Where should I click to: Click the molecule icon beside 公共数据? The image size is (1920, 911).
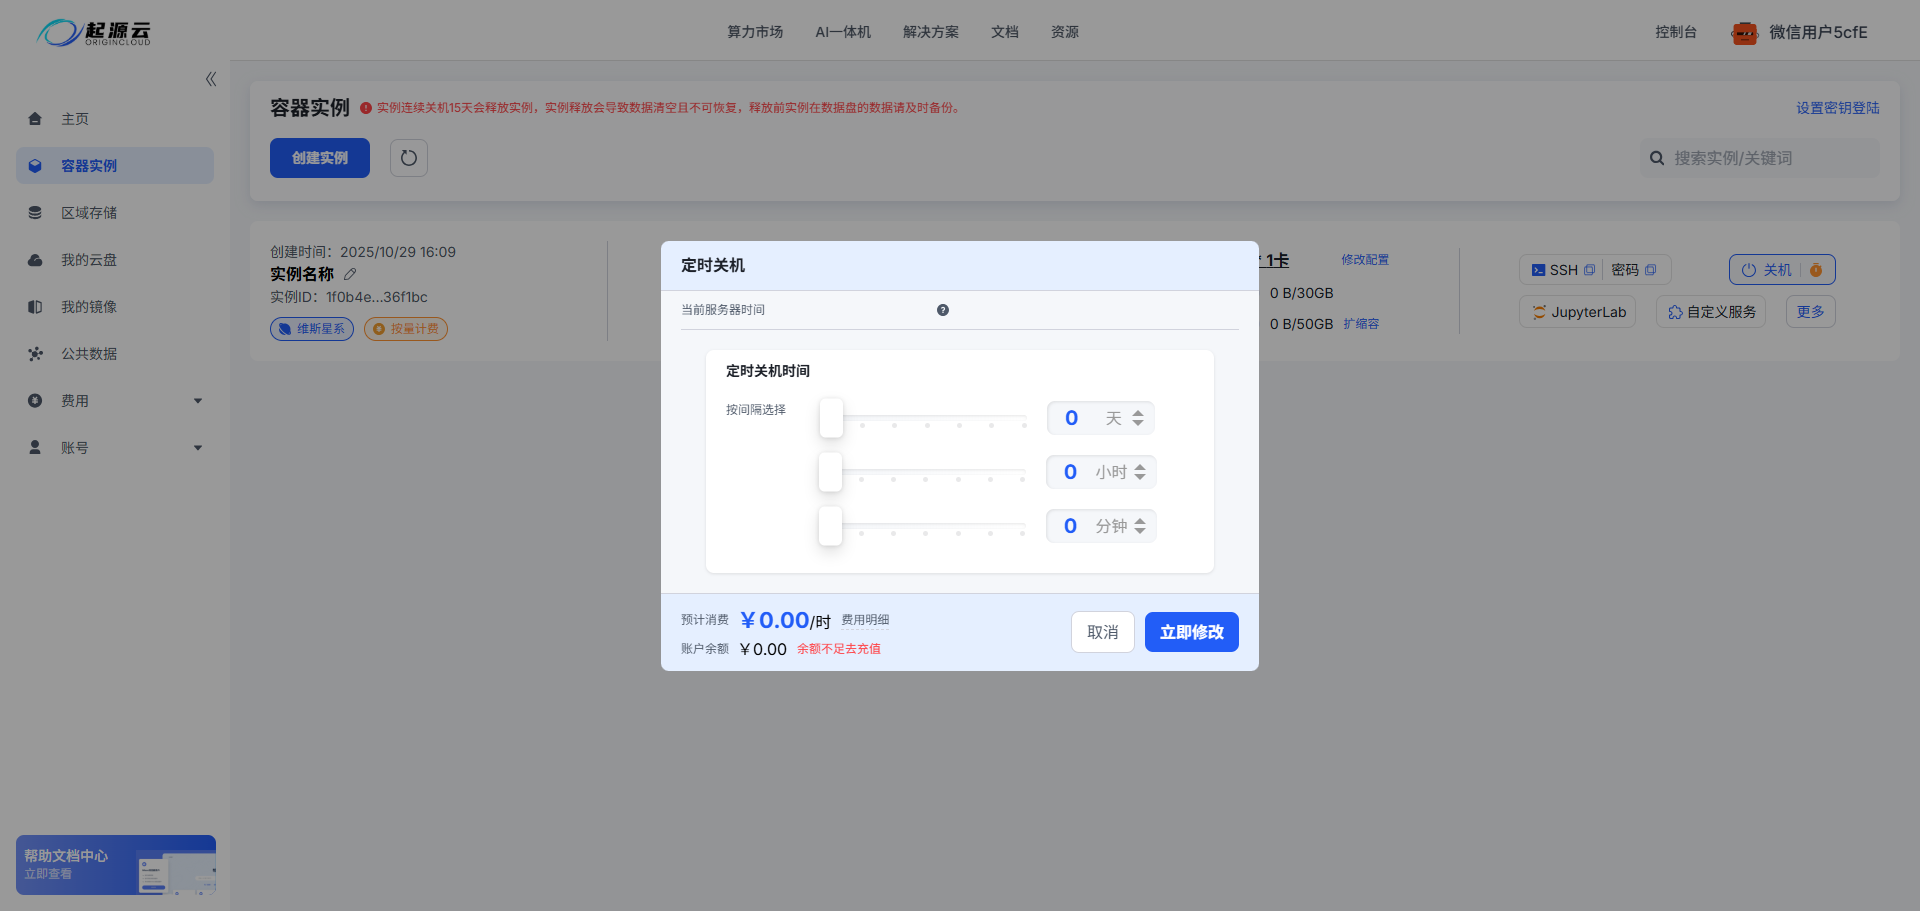click(x=35, y=354)
